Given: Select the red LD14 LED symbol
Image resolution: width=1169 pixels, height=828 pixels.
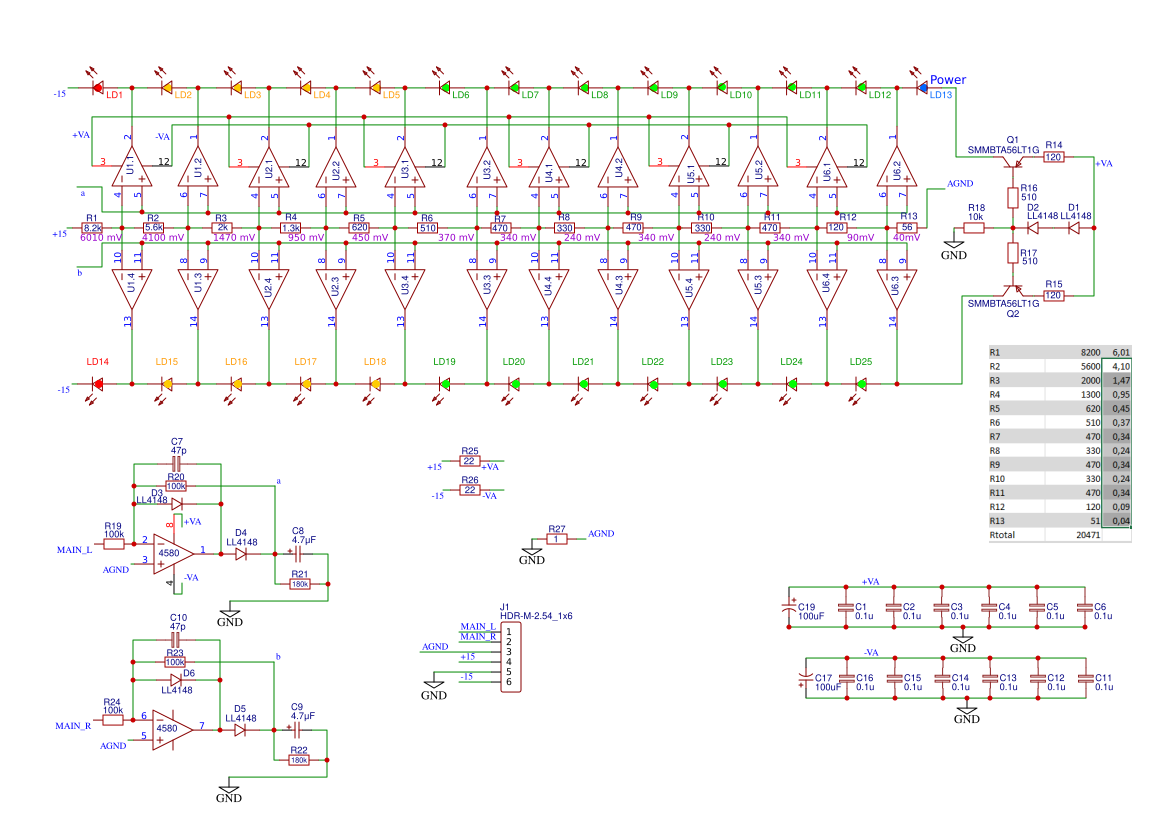Looking at the screenshot, I should (97, 385).
